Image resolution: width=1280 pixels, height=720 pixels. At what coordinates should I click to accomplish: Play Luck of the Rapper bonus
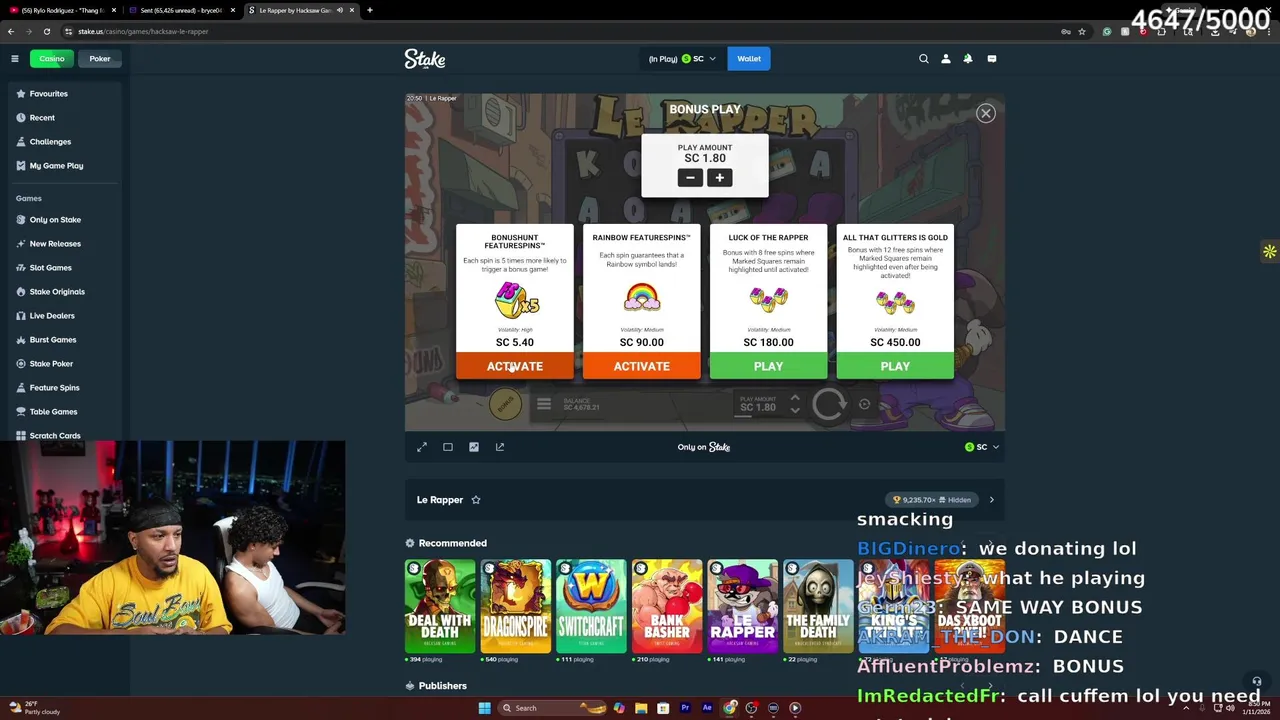(768, 366)
